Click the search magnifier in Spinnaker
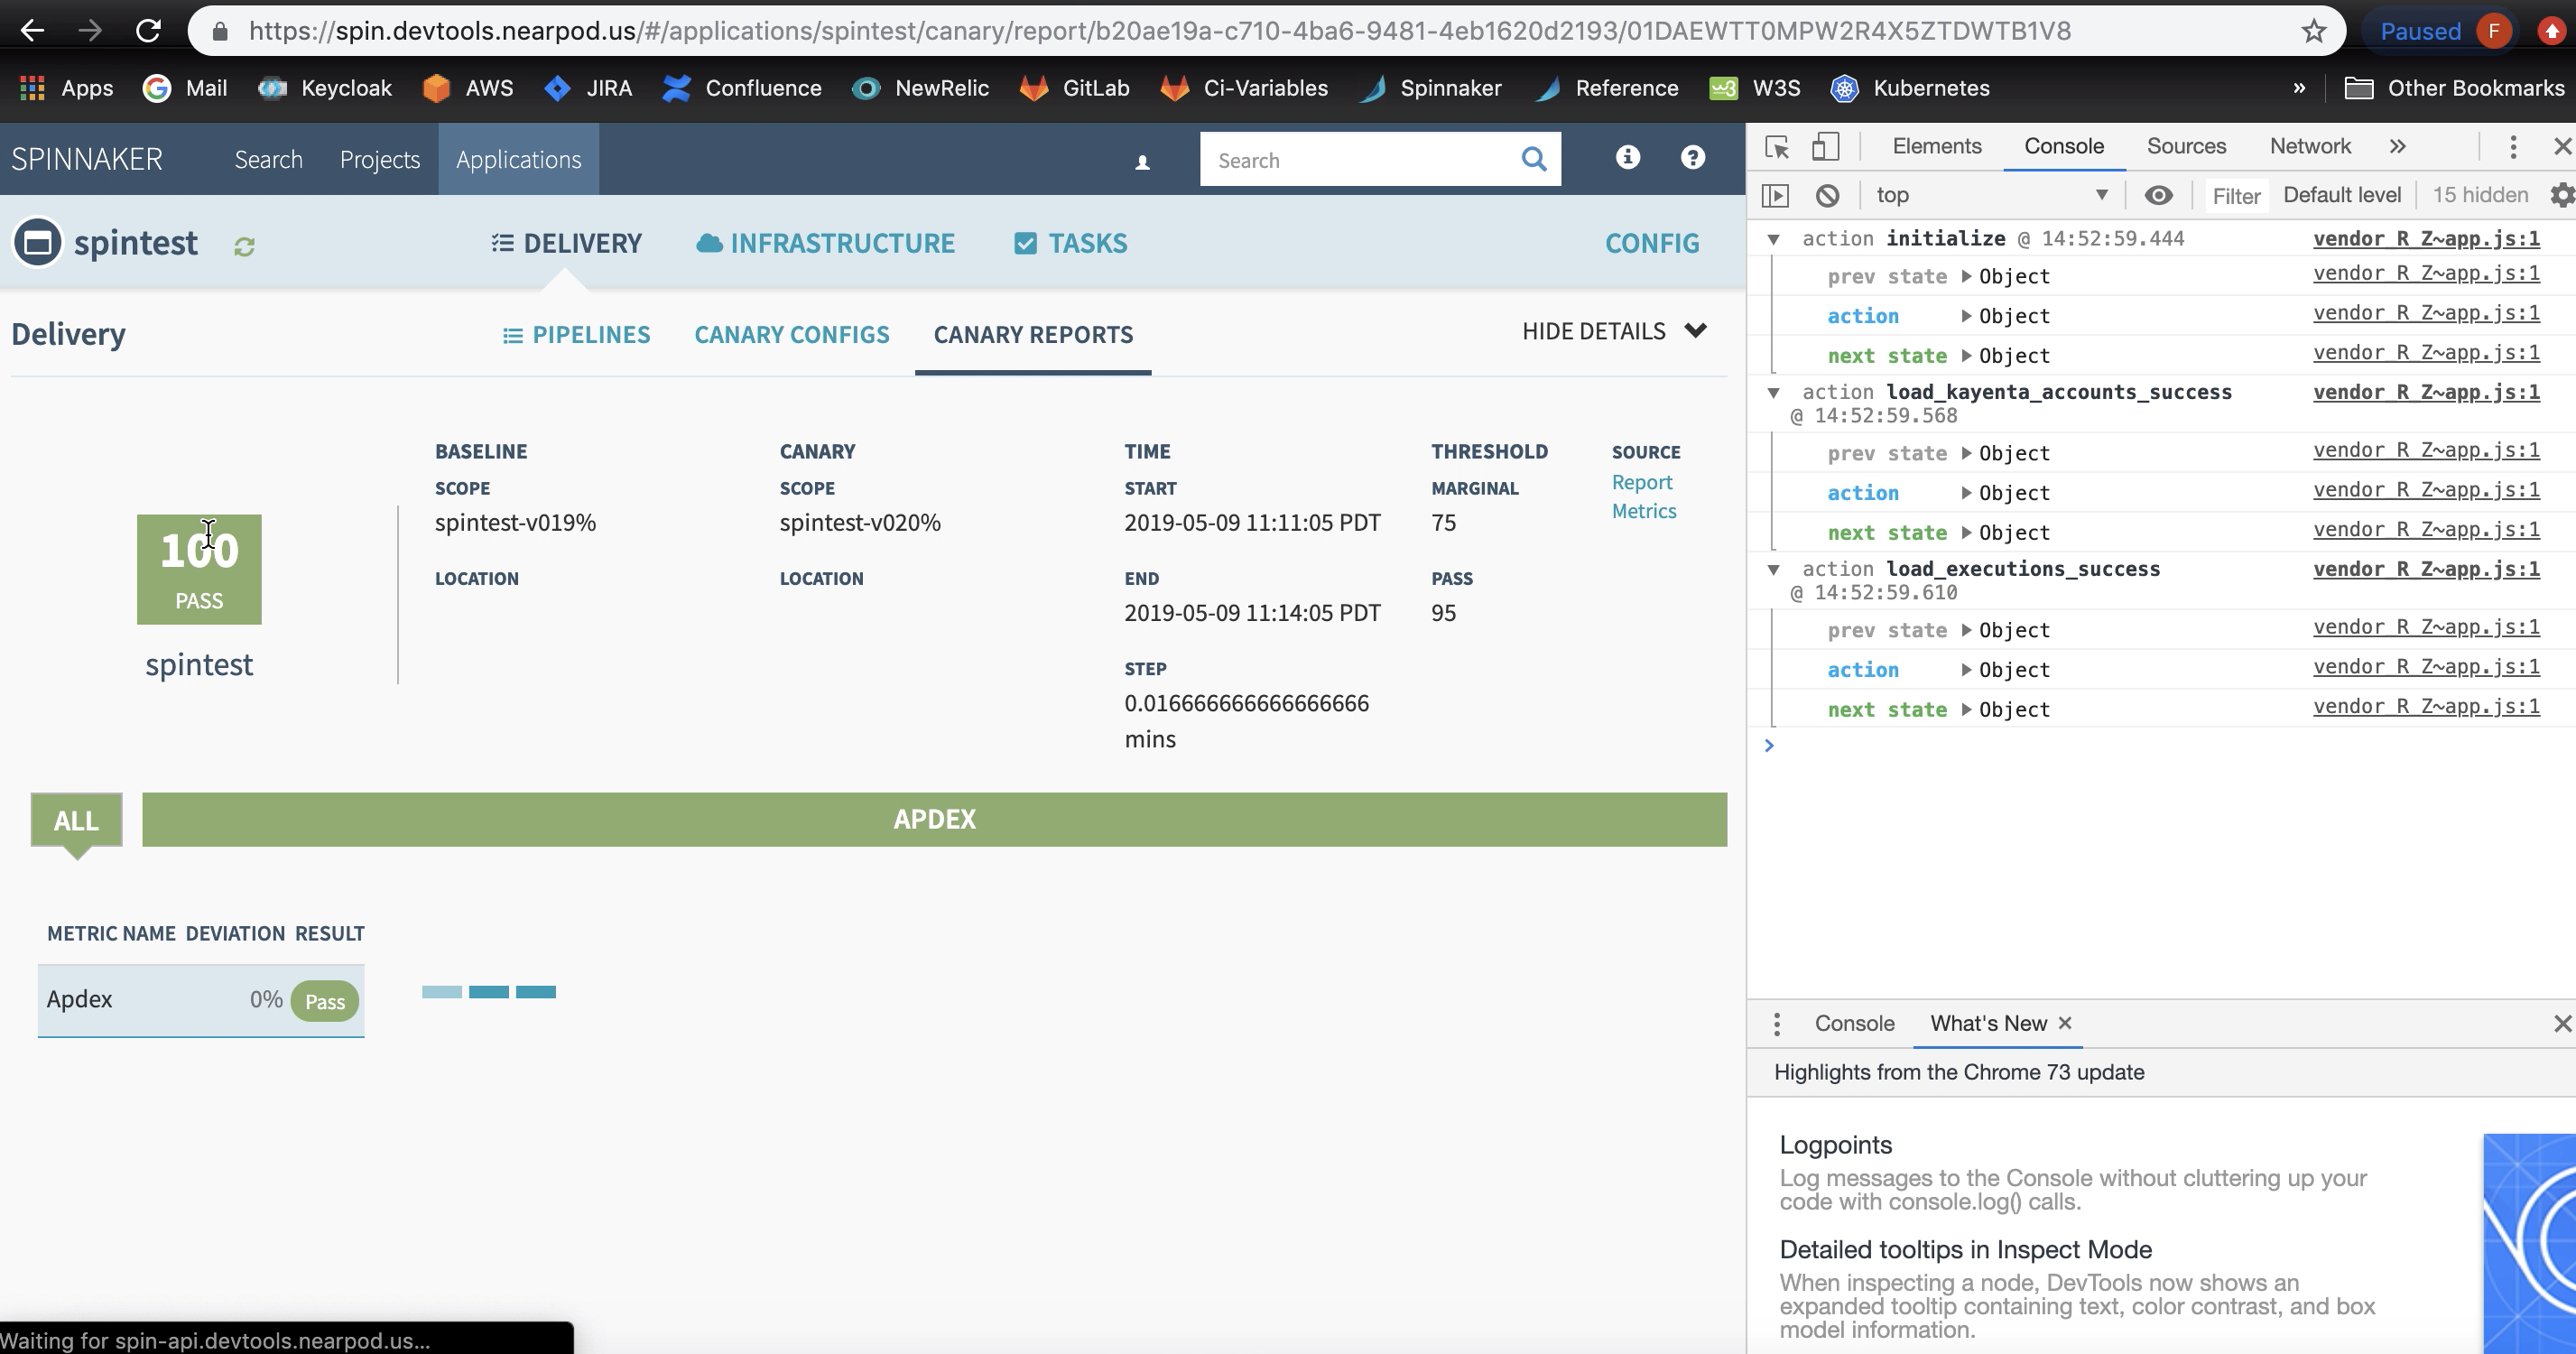This screenshot has height=1354, width=2576. [1534, 159]
